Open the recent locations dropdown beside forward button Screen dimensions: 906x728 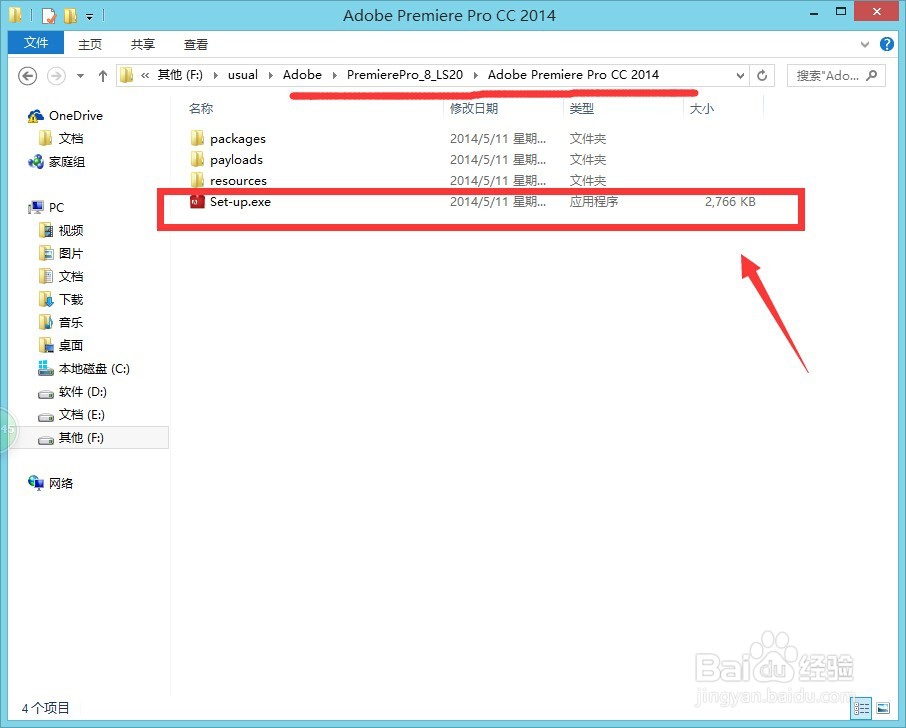[78, 75]
